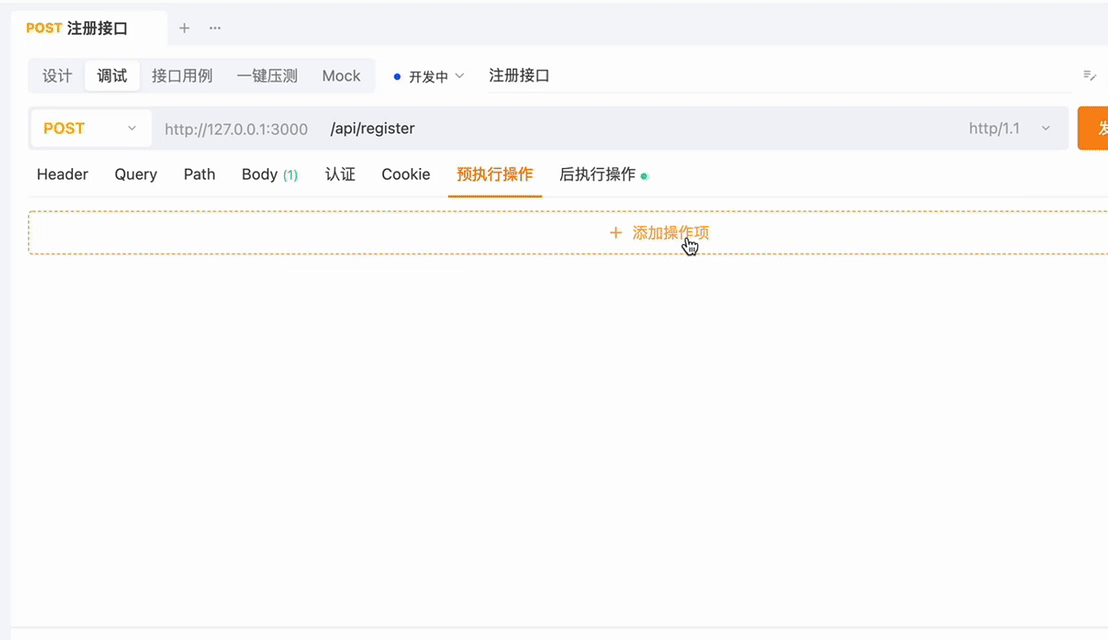Image resolution: width=1108 pixels, height=640 pixels.
Task: Open the Mock tab
Action: click(341, 75)
